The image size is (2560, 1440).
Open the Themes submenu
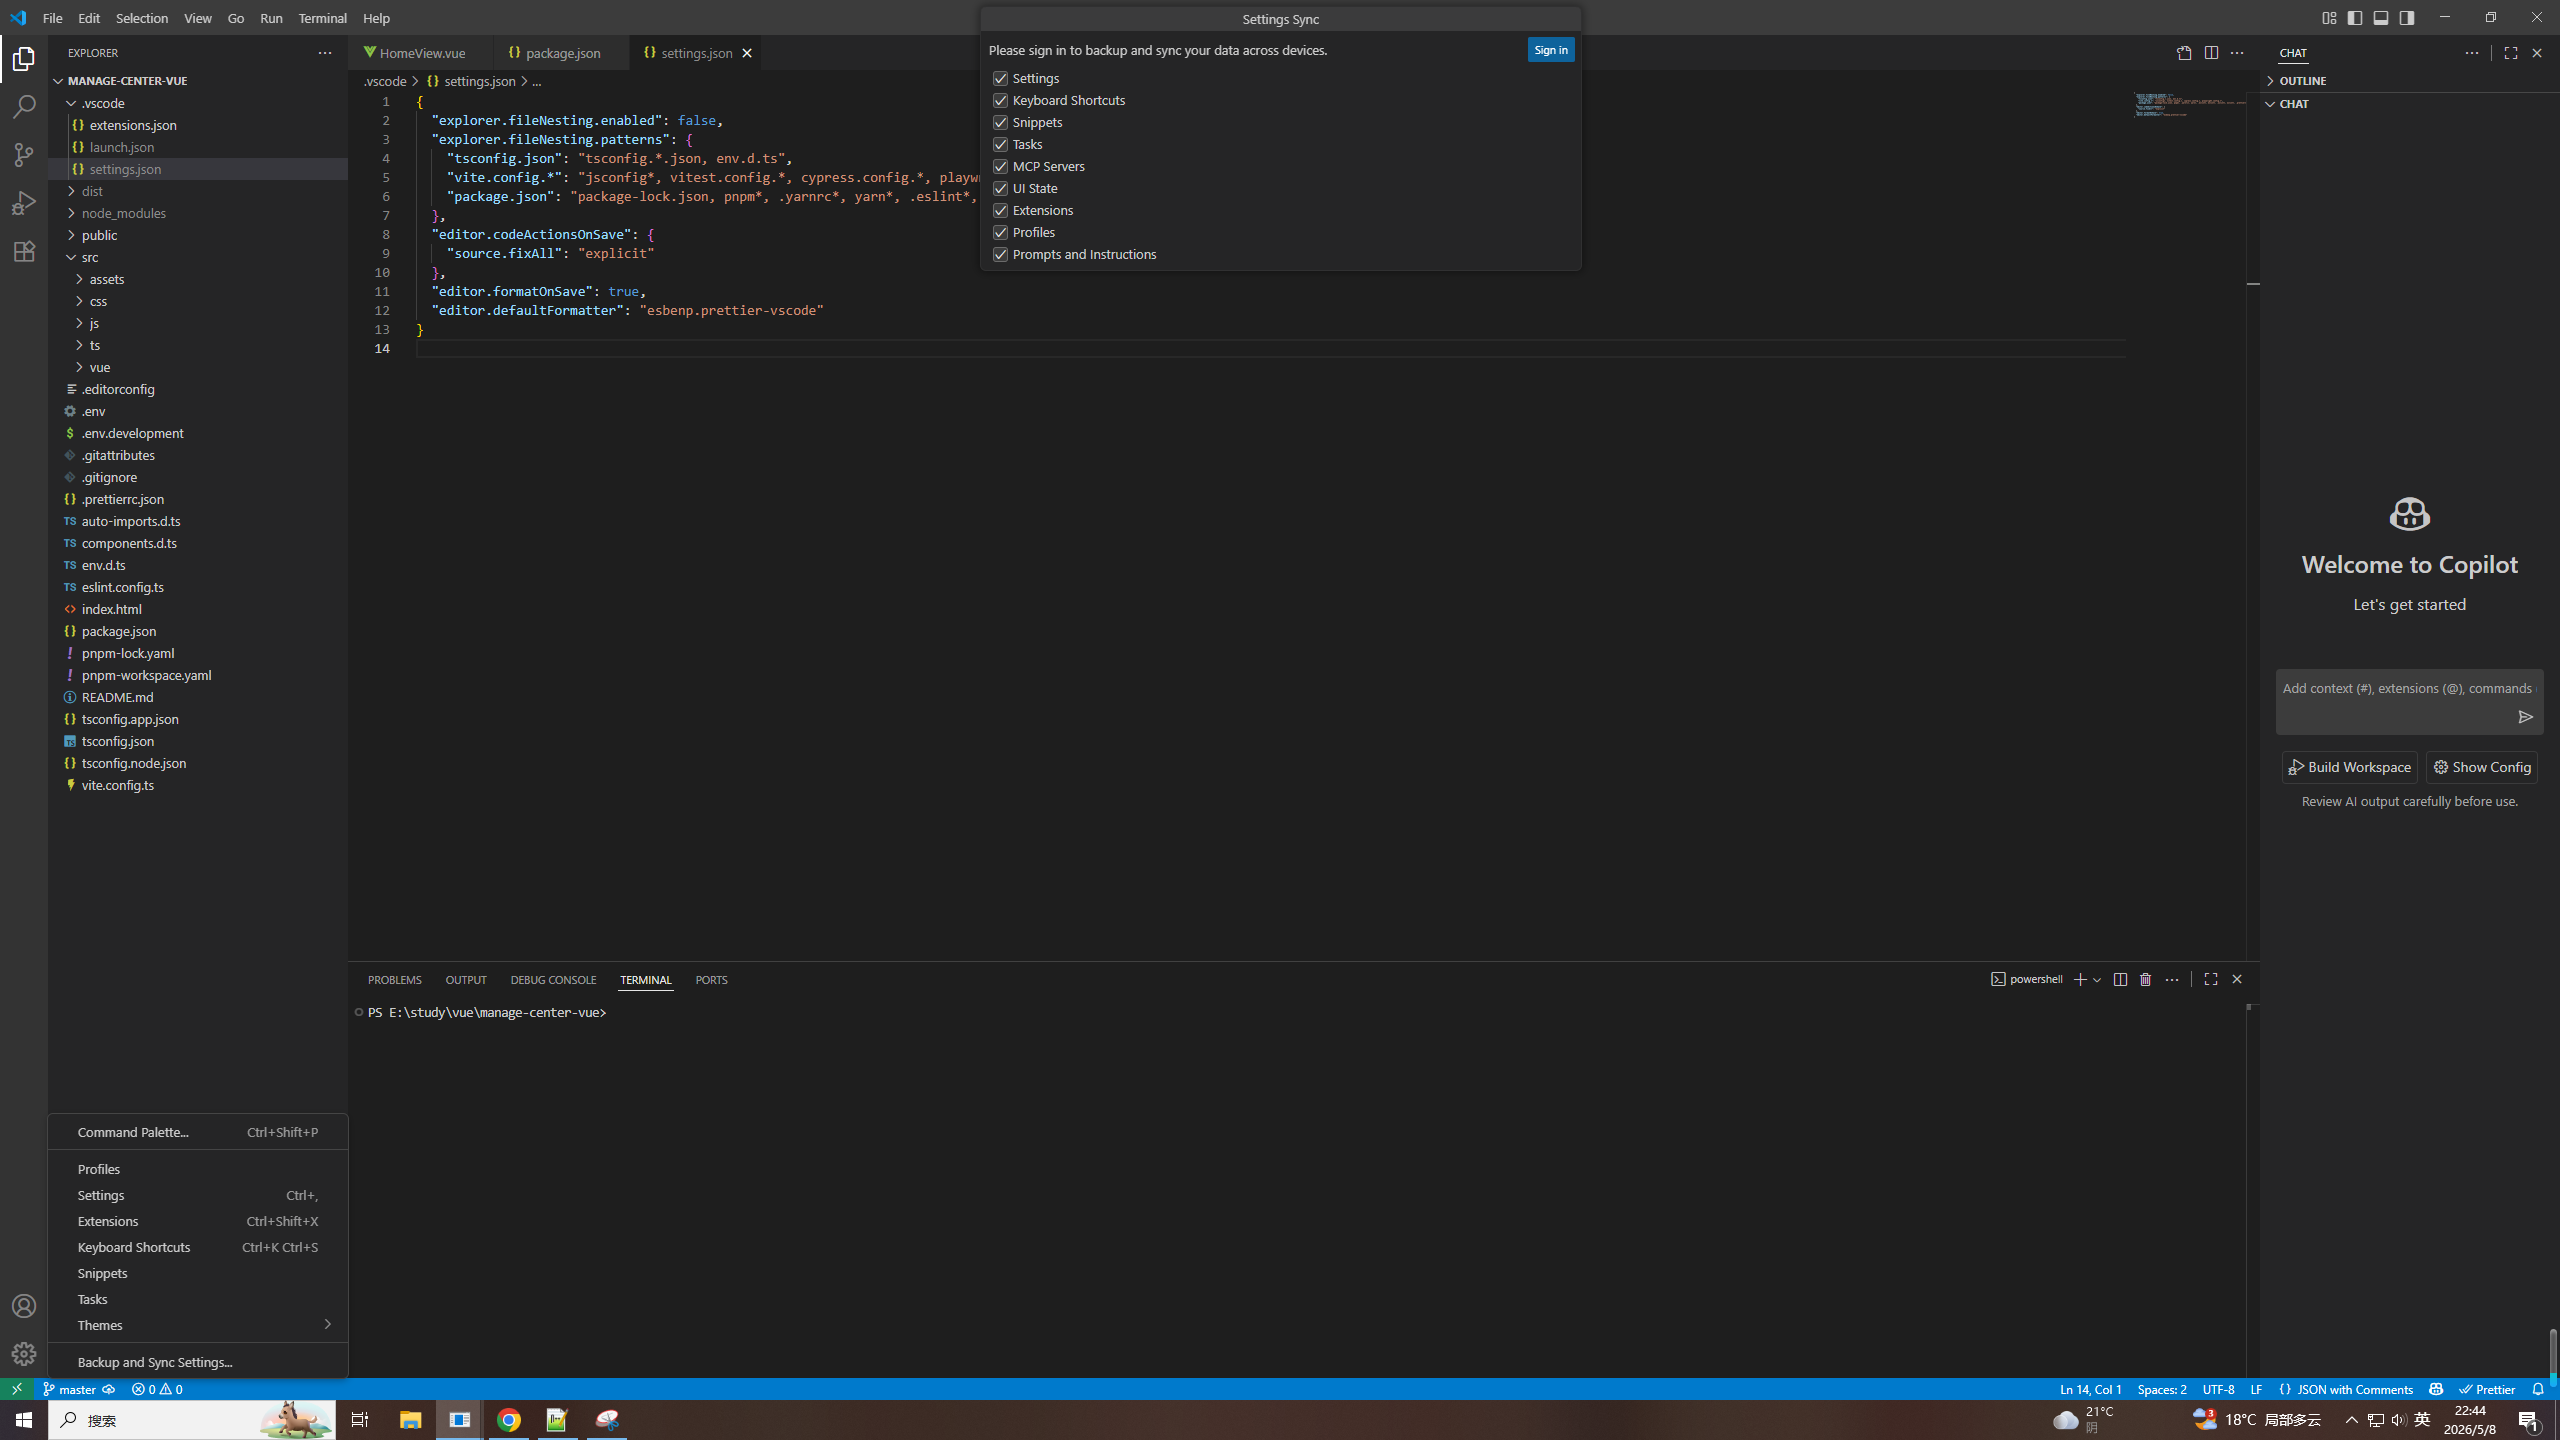(198, 1325)
